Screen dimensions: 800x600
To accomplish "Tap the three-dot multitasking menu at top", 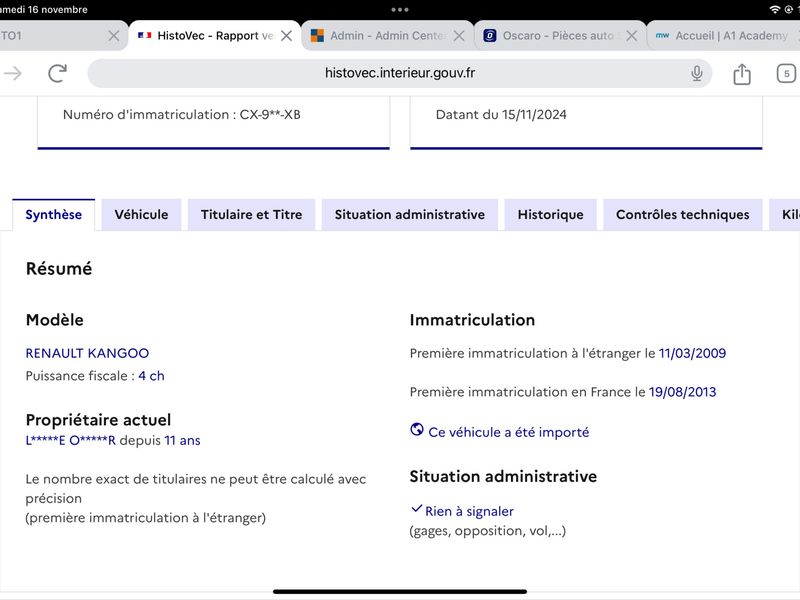I will (399, 9).
